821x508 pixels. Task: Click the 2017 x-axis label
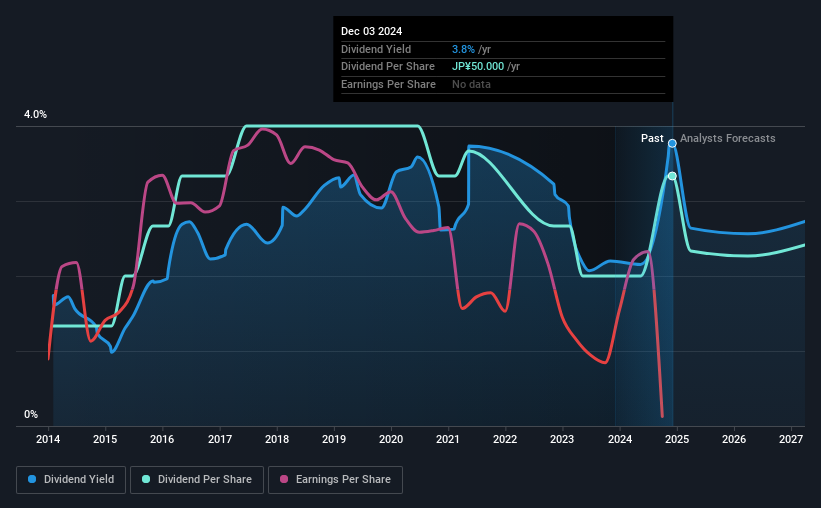(219, 439)
